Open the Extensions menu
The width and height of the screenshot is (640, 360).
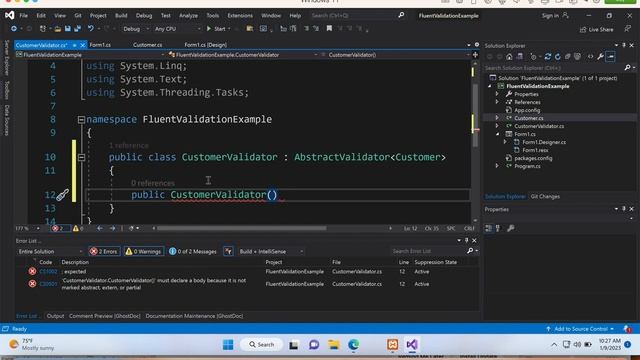tap(240, 16)
